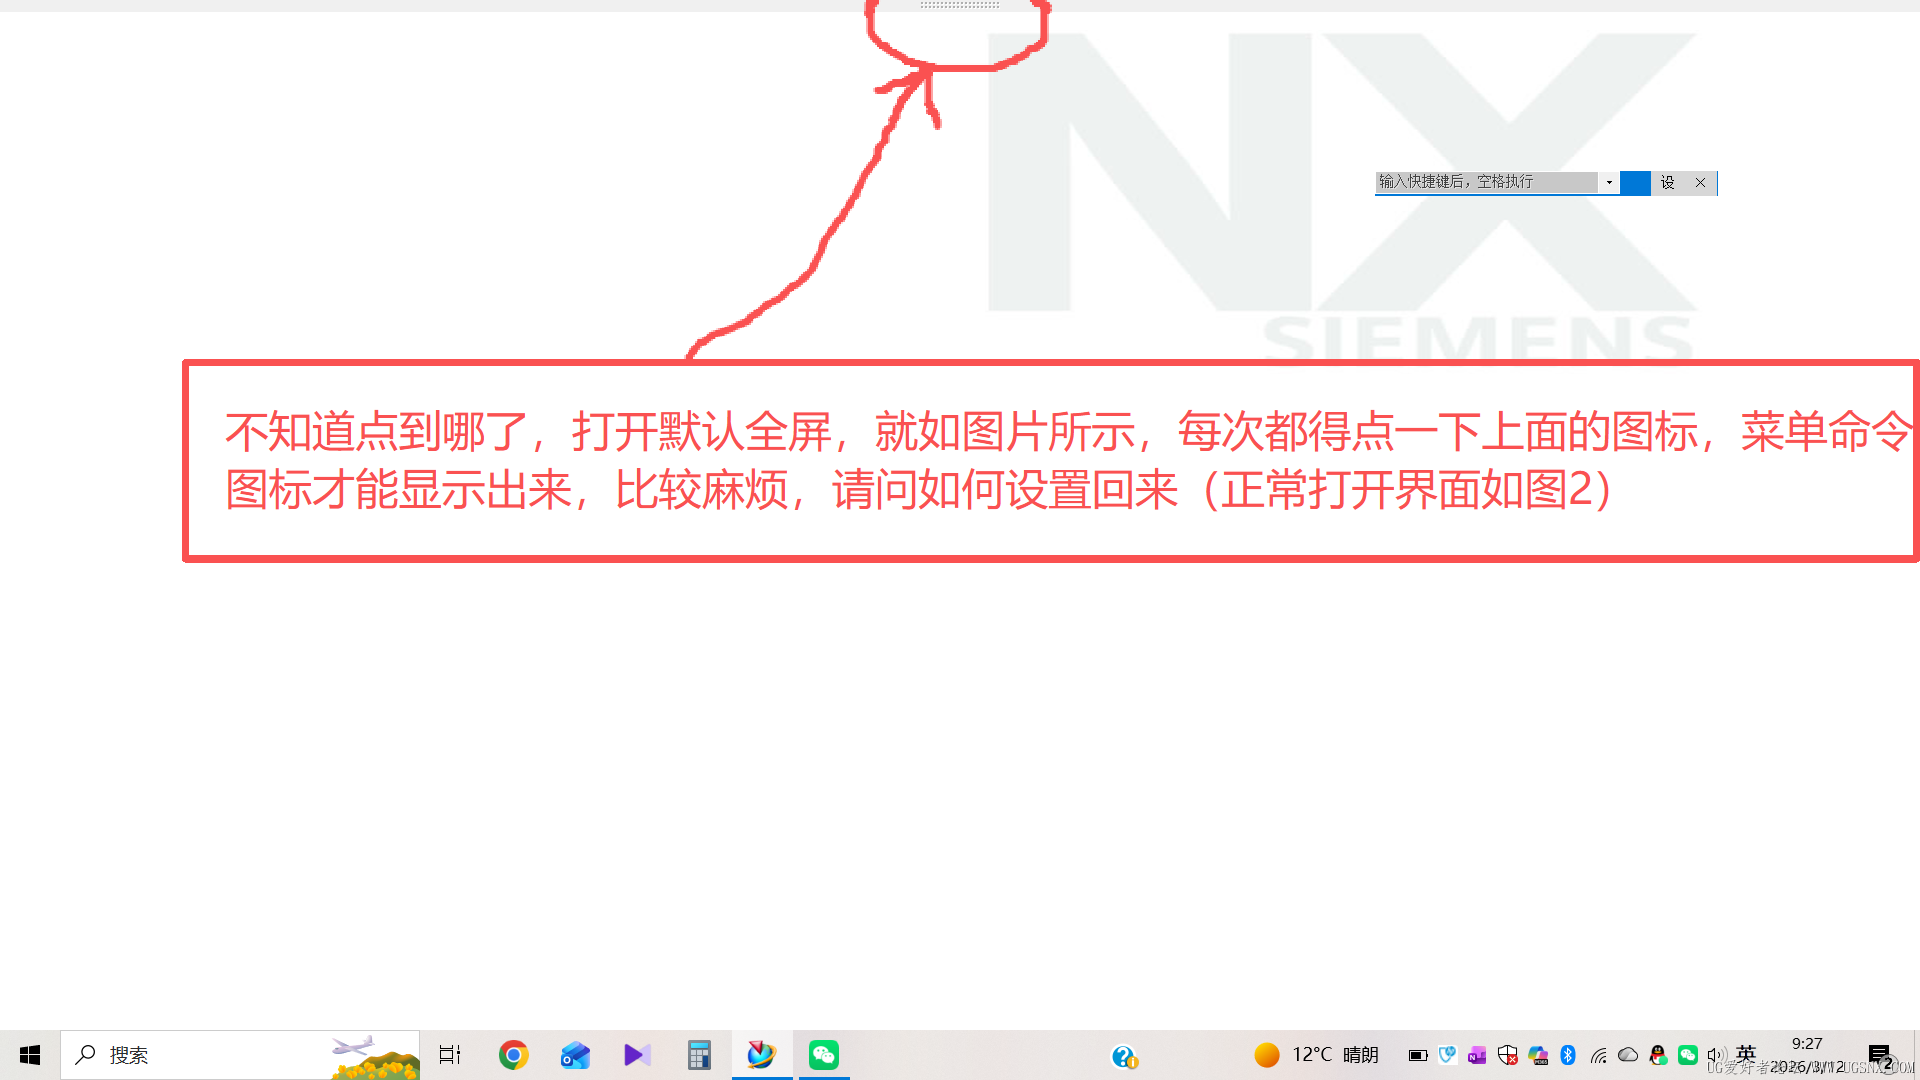Open WeChat from the taskbar
Screen dimensions: 1920x1080
coord(824,1055)
